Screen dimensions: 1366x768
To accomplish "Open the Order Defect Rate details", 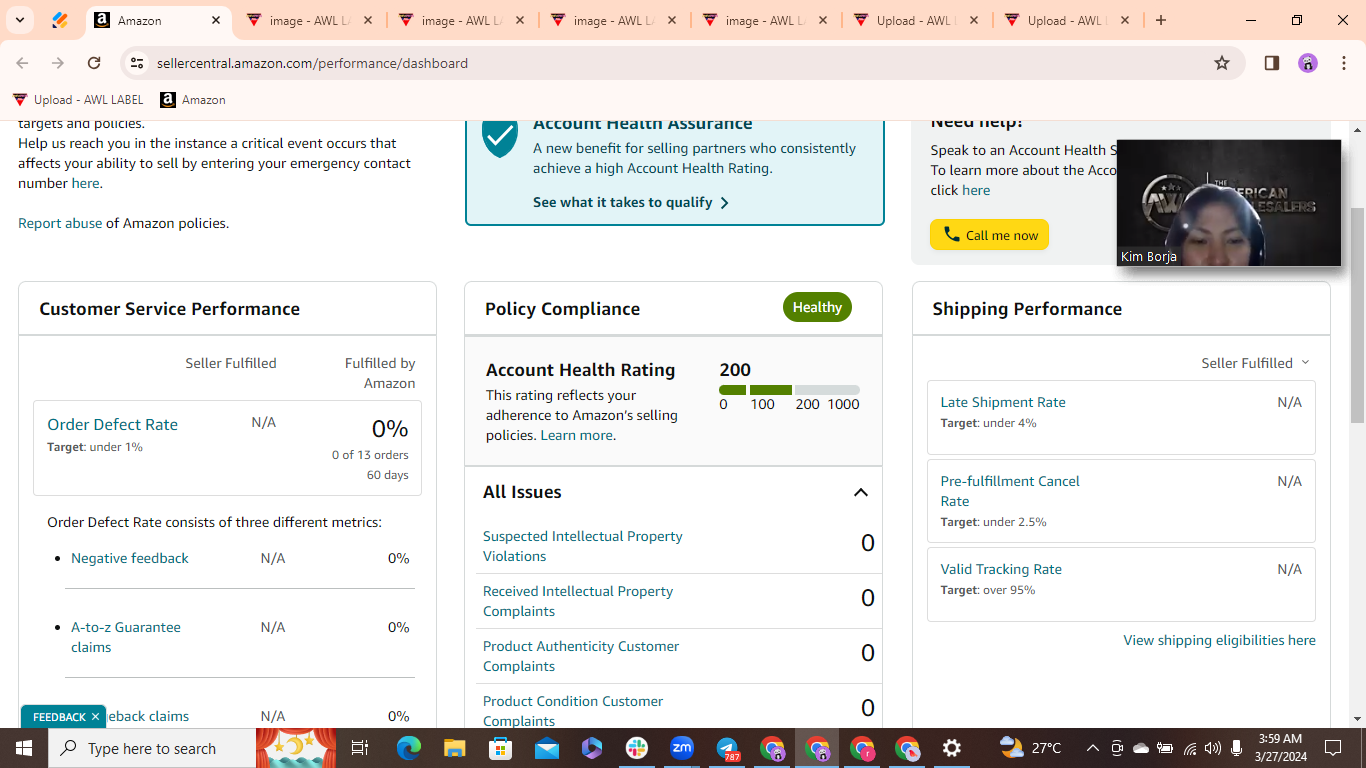I will pyautogui.click(x=112, y=424).
